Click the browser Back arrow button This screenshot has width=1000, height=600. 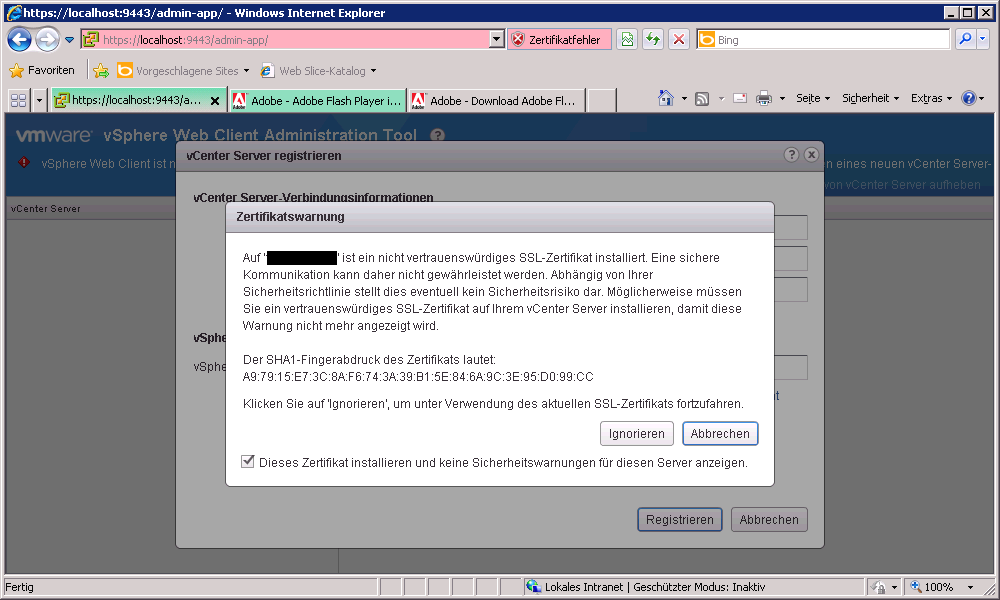[19, 40]
